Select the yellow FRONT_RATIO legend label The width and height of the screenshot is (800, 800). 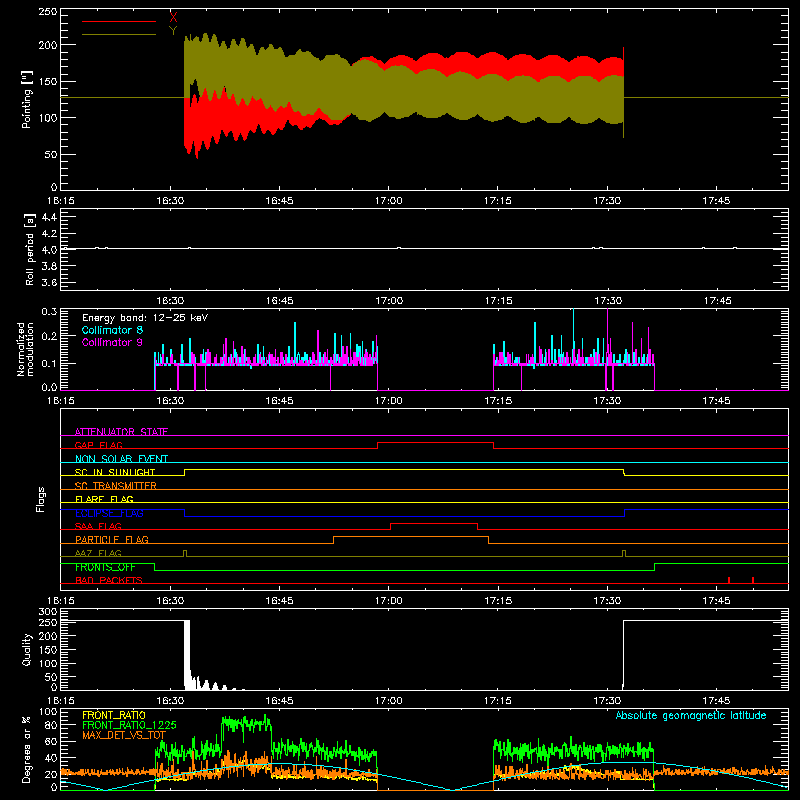(x=114, y=715)
